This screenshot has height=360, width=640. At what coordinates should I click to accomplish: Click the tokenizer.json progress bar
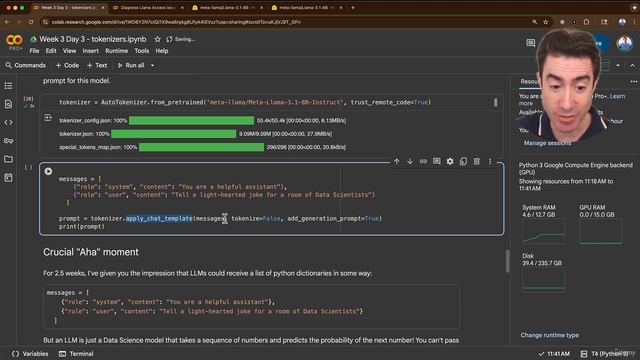pos(173,134)
